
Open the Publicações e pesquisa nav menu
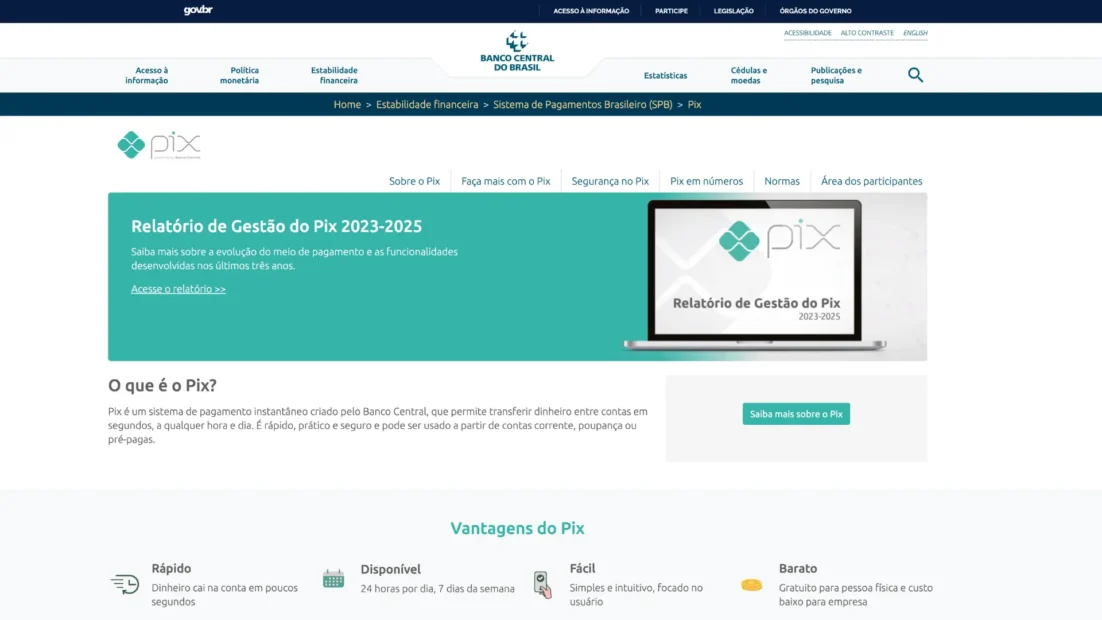[836, 75]
